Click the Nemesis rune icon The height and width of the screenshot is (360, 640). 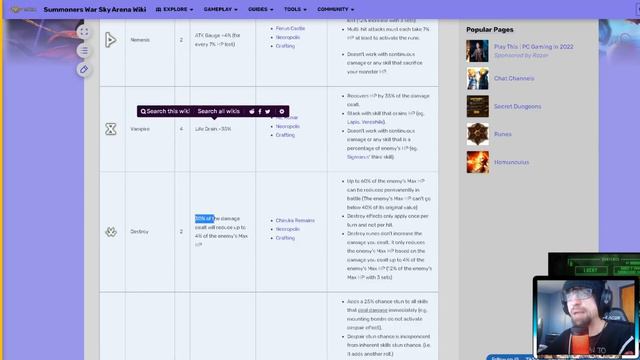[x=111, y=40]
